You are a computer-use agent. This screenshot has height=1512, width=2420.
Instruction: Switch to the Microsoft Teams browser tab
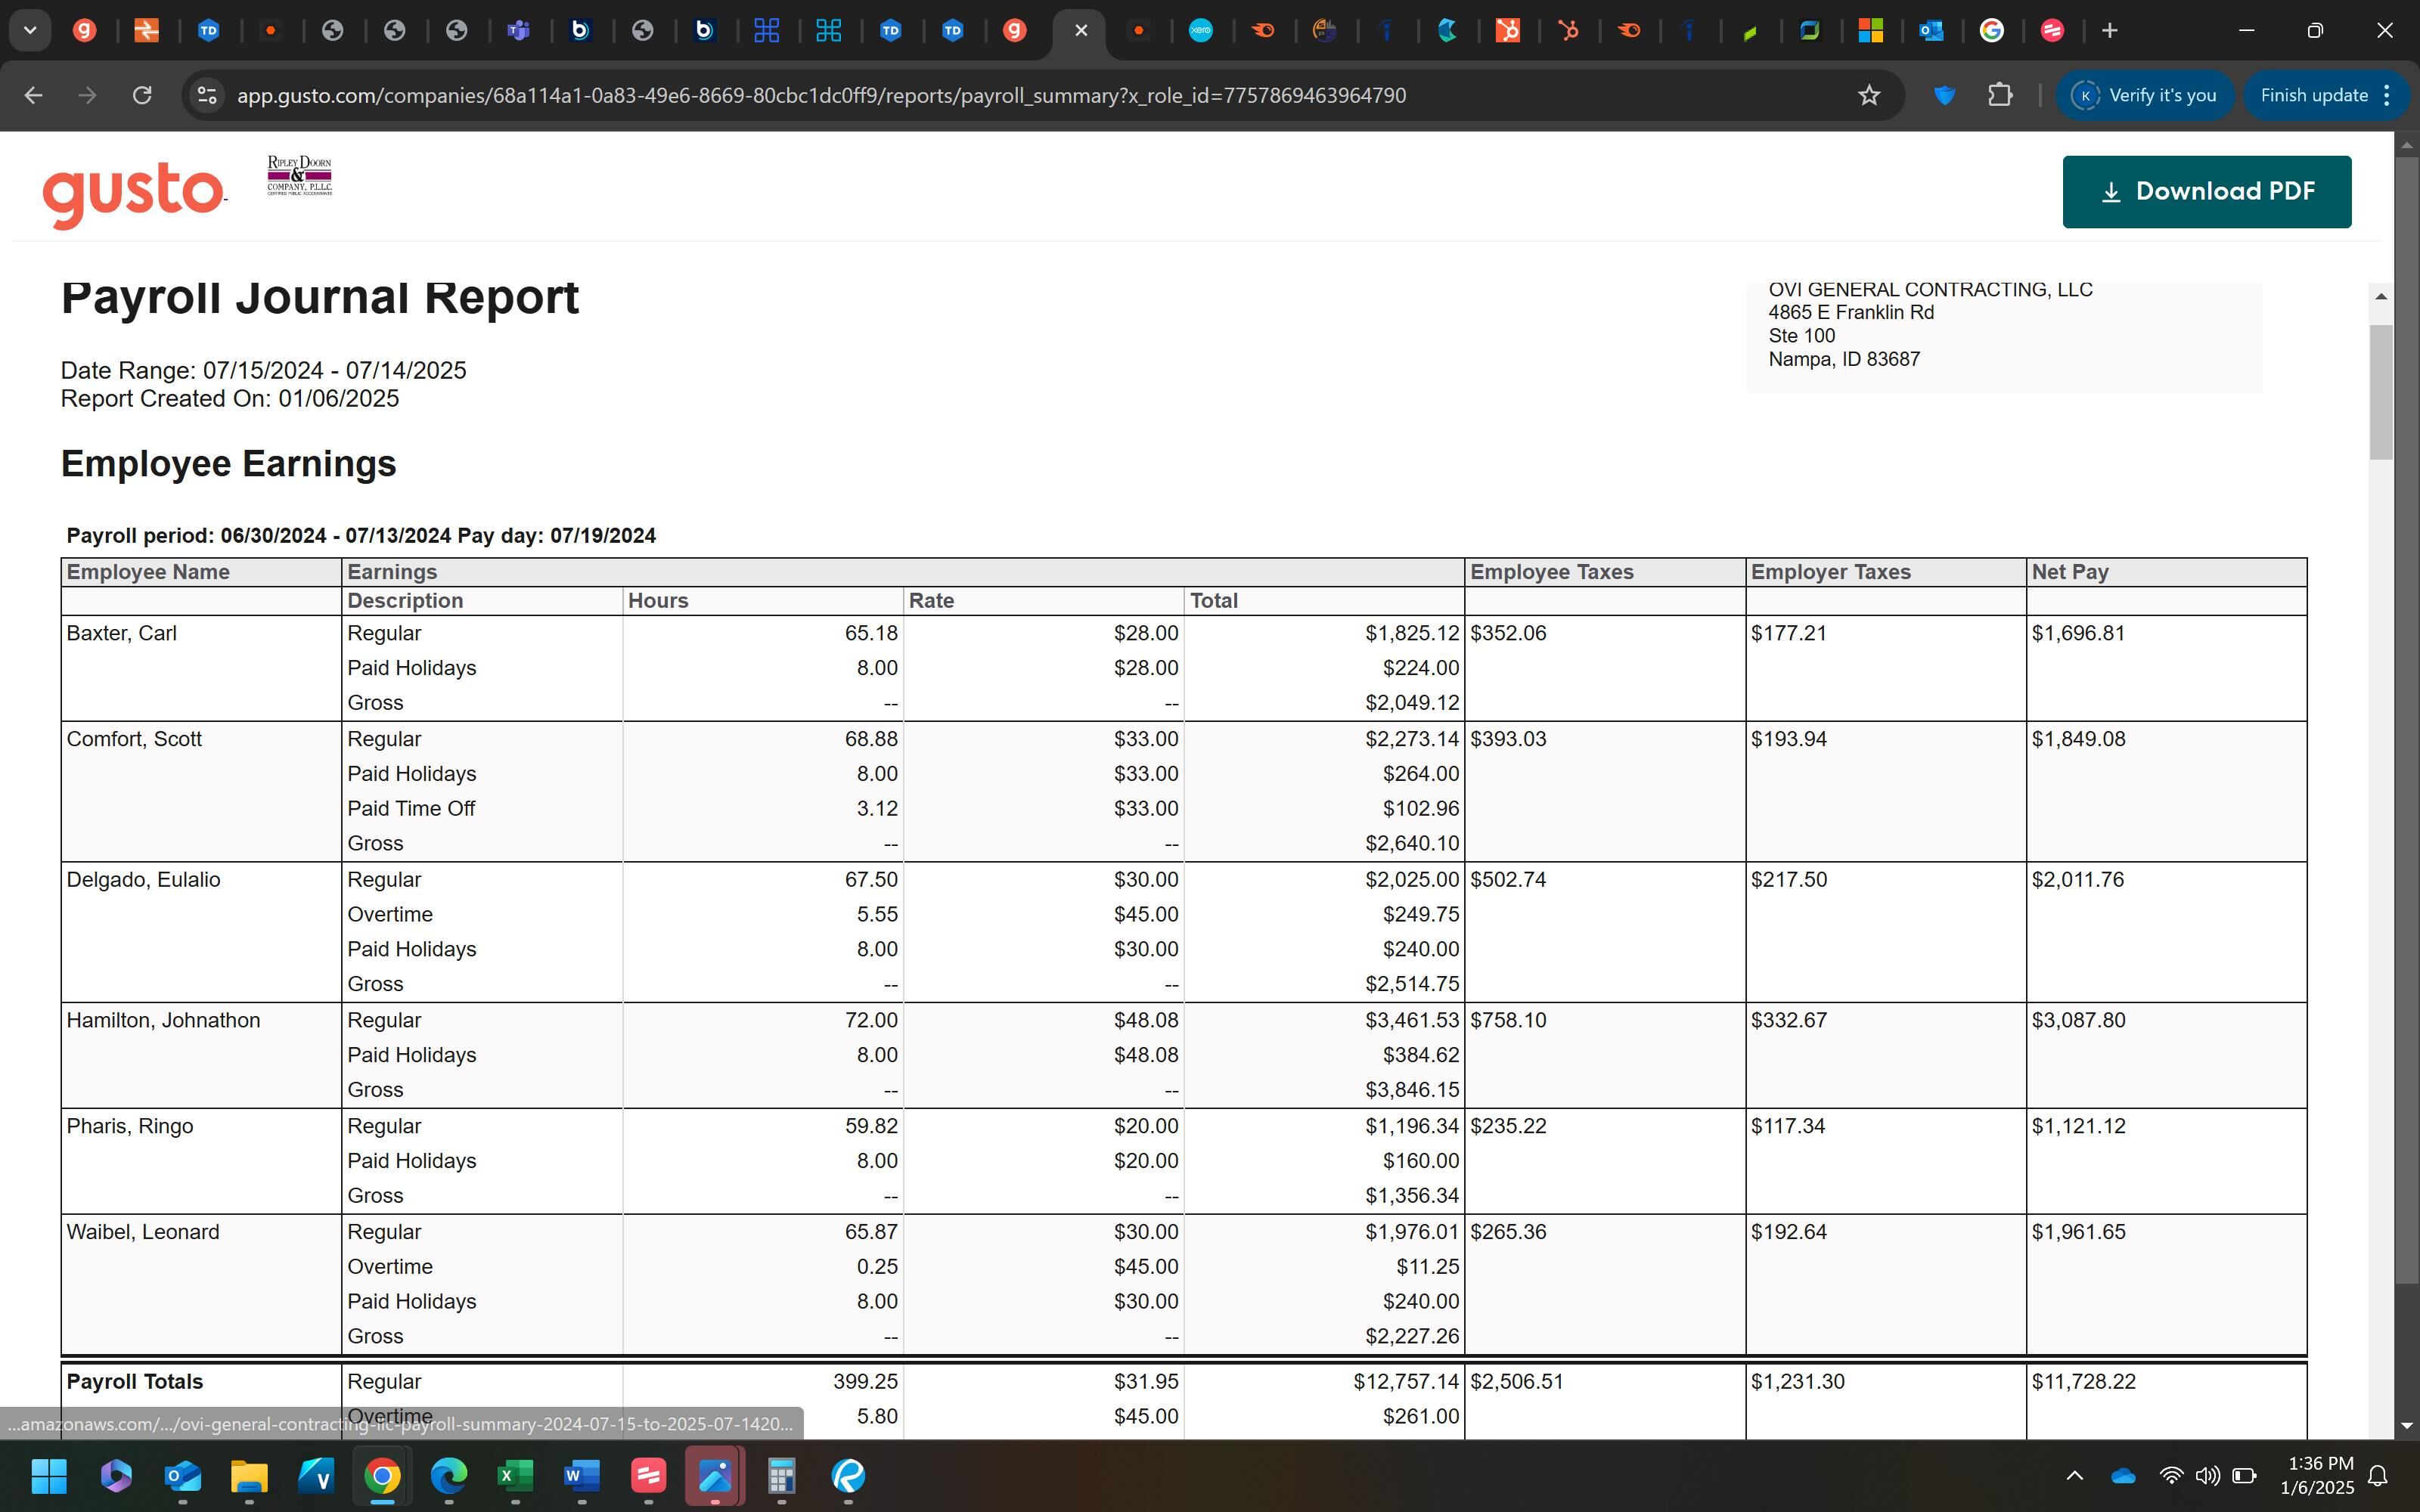[x=518, y=30]
